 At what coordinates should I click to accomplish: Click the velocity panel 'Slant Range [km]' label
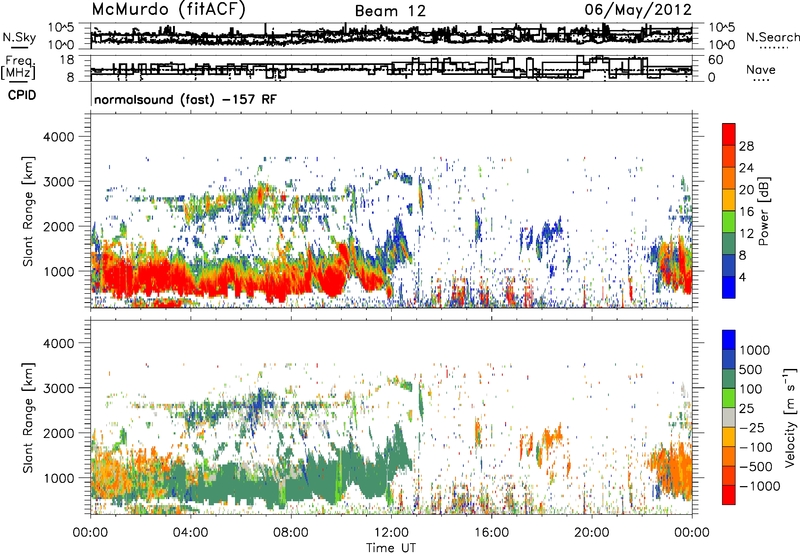(x=28, y=417)
